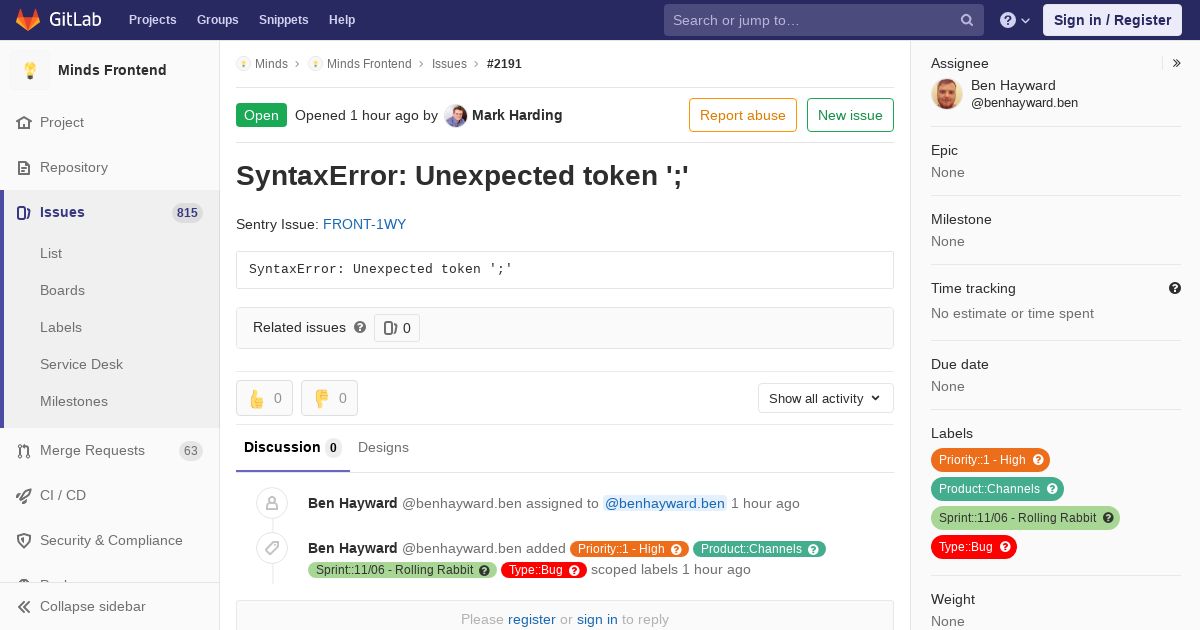Screen dimensions: 1200x630
Task: Click the search magnifier icon
Action: 967,20
